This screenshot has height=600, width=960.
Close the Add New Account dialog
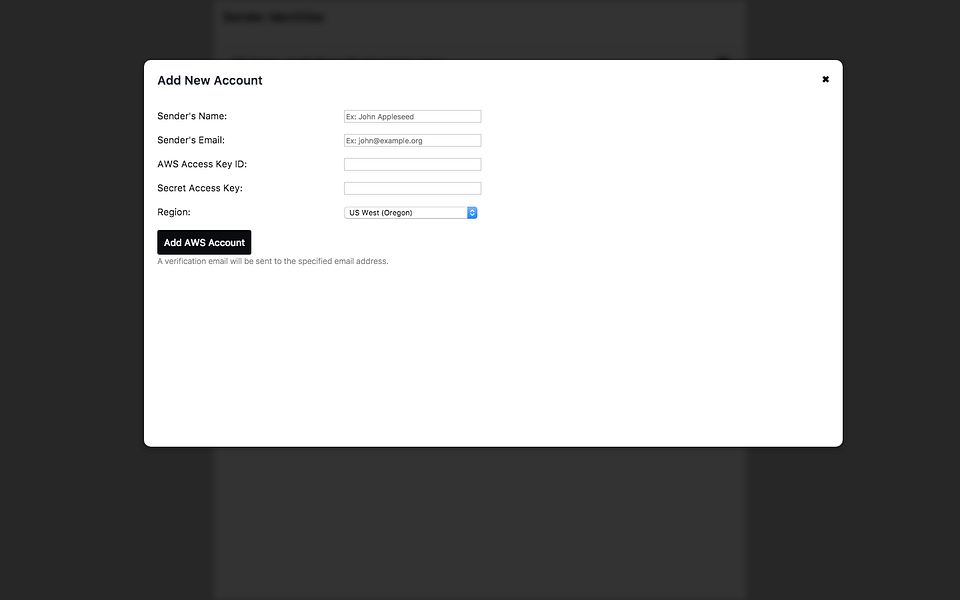[x=825, y=78]
